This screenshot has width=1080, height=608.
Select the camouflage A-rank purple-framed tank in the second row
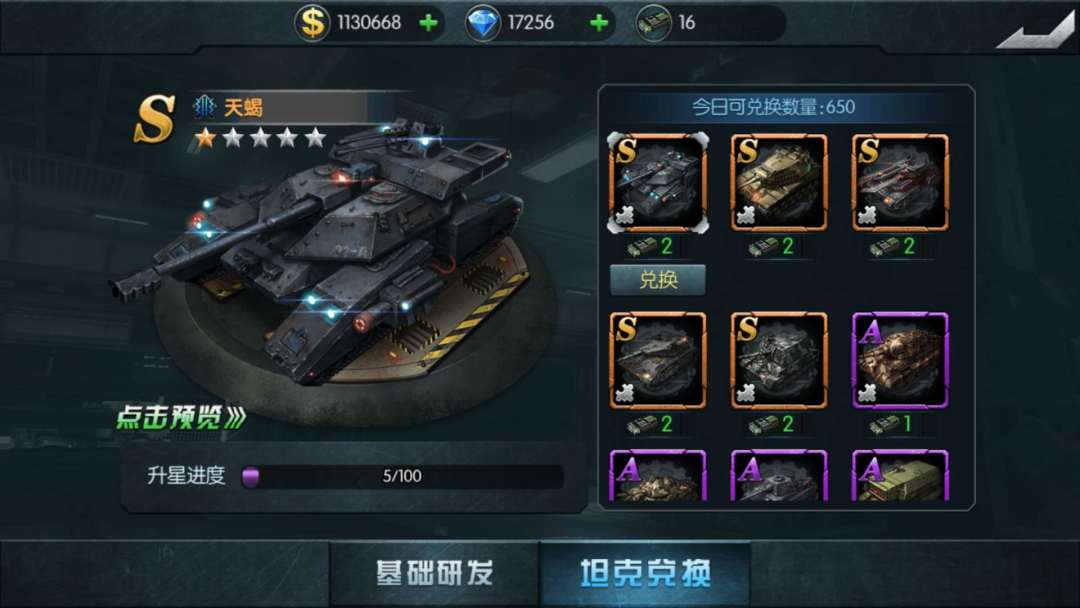coord(900,360)
